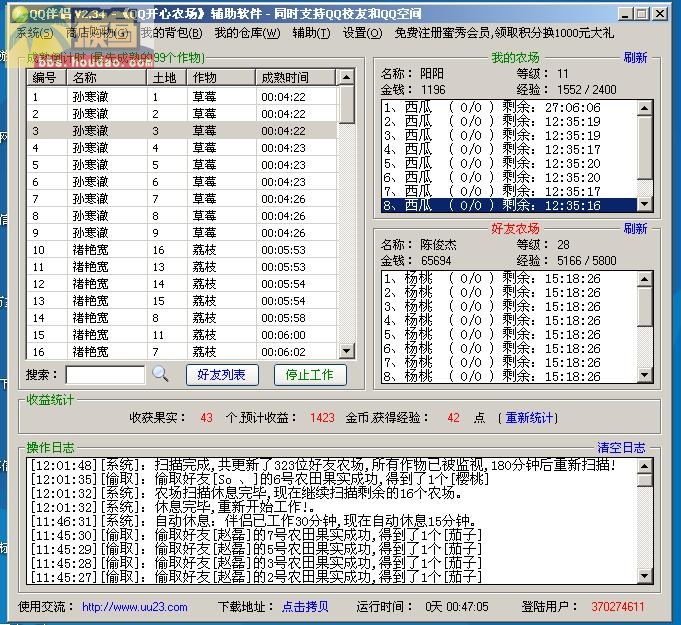Sort by the 成熟时间 column header
Screen dimensions: 681x625
296,77
